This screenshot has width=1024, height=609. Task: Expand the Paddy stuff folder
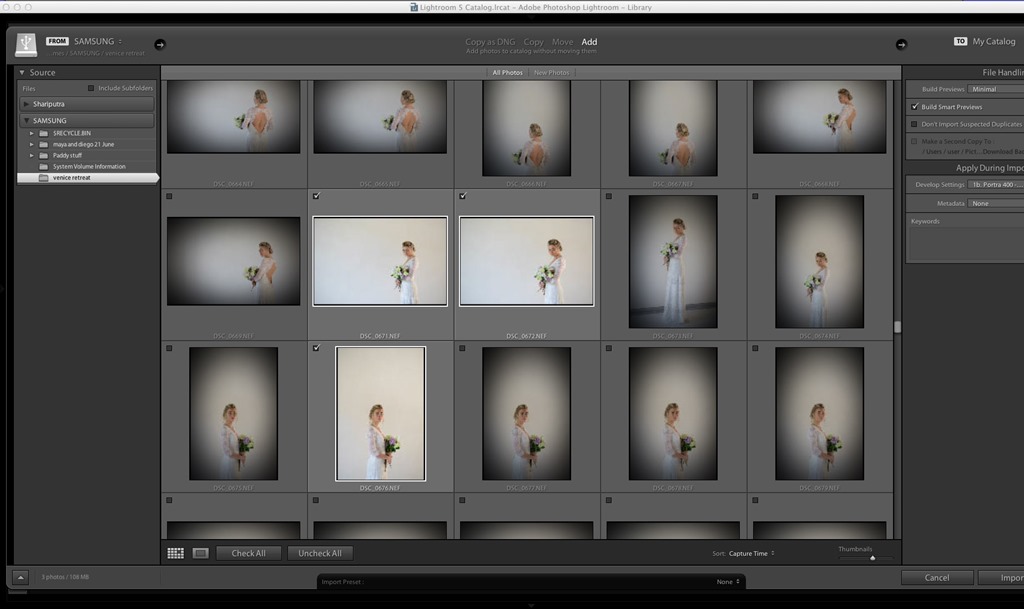[x=32, y=155]
